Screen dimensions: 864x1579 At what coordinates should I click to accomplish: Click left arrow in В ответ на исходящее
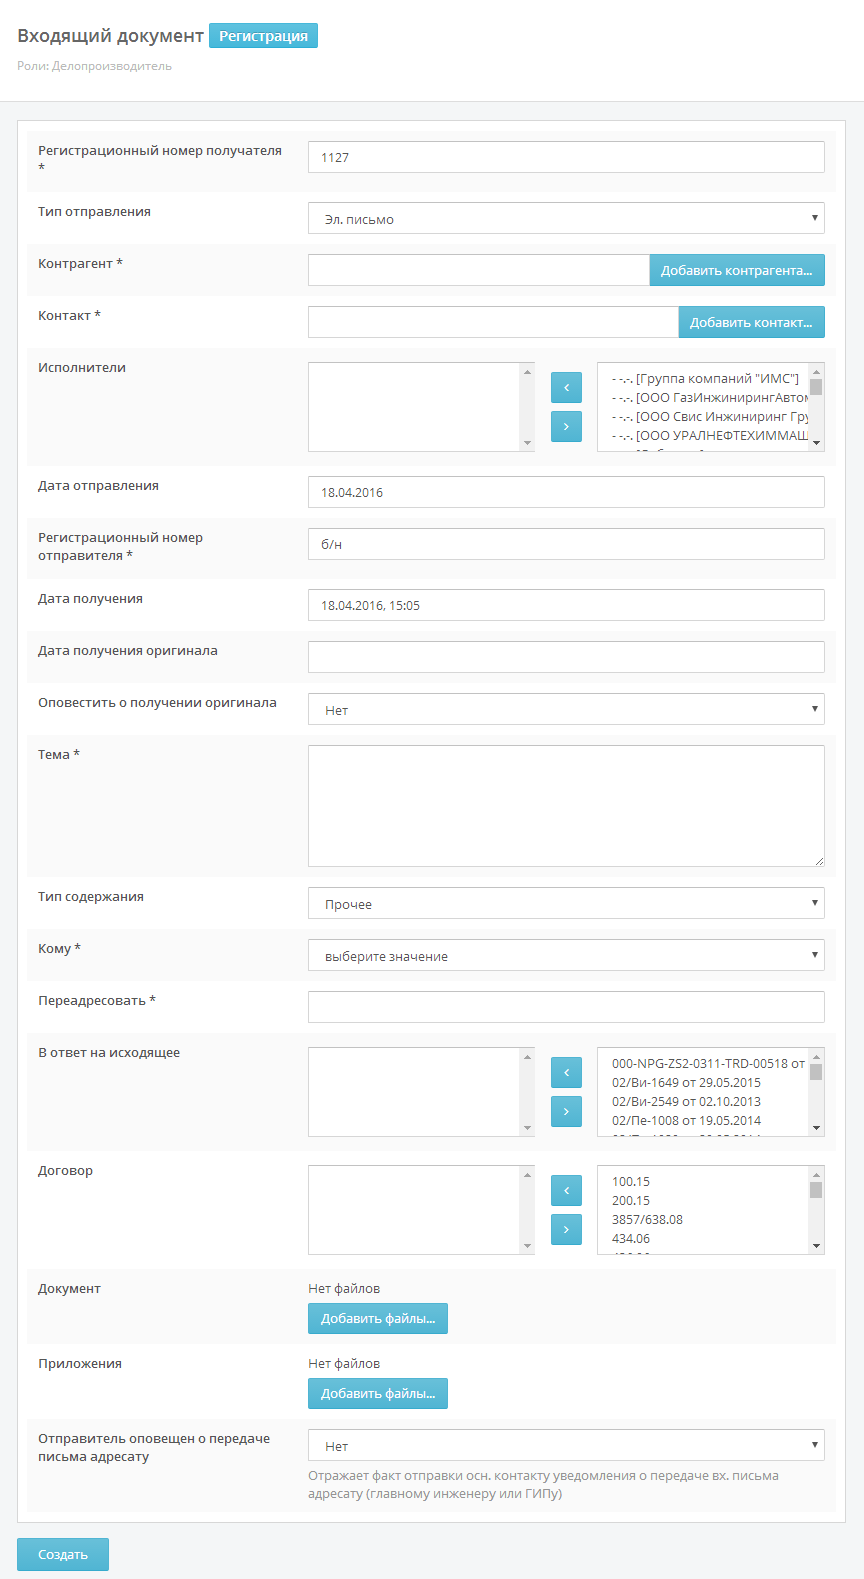point(566,1072)
